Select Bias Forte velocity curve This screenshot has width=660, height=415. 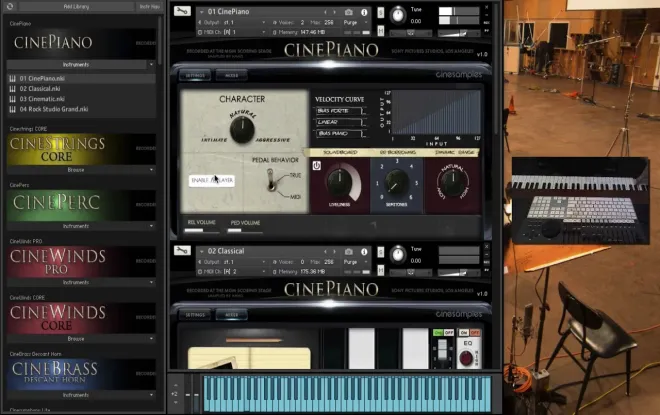[x=339, y=111]
